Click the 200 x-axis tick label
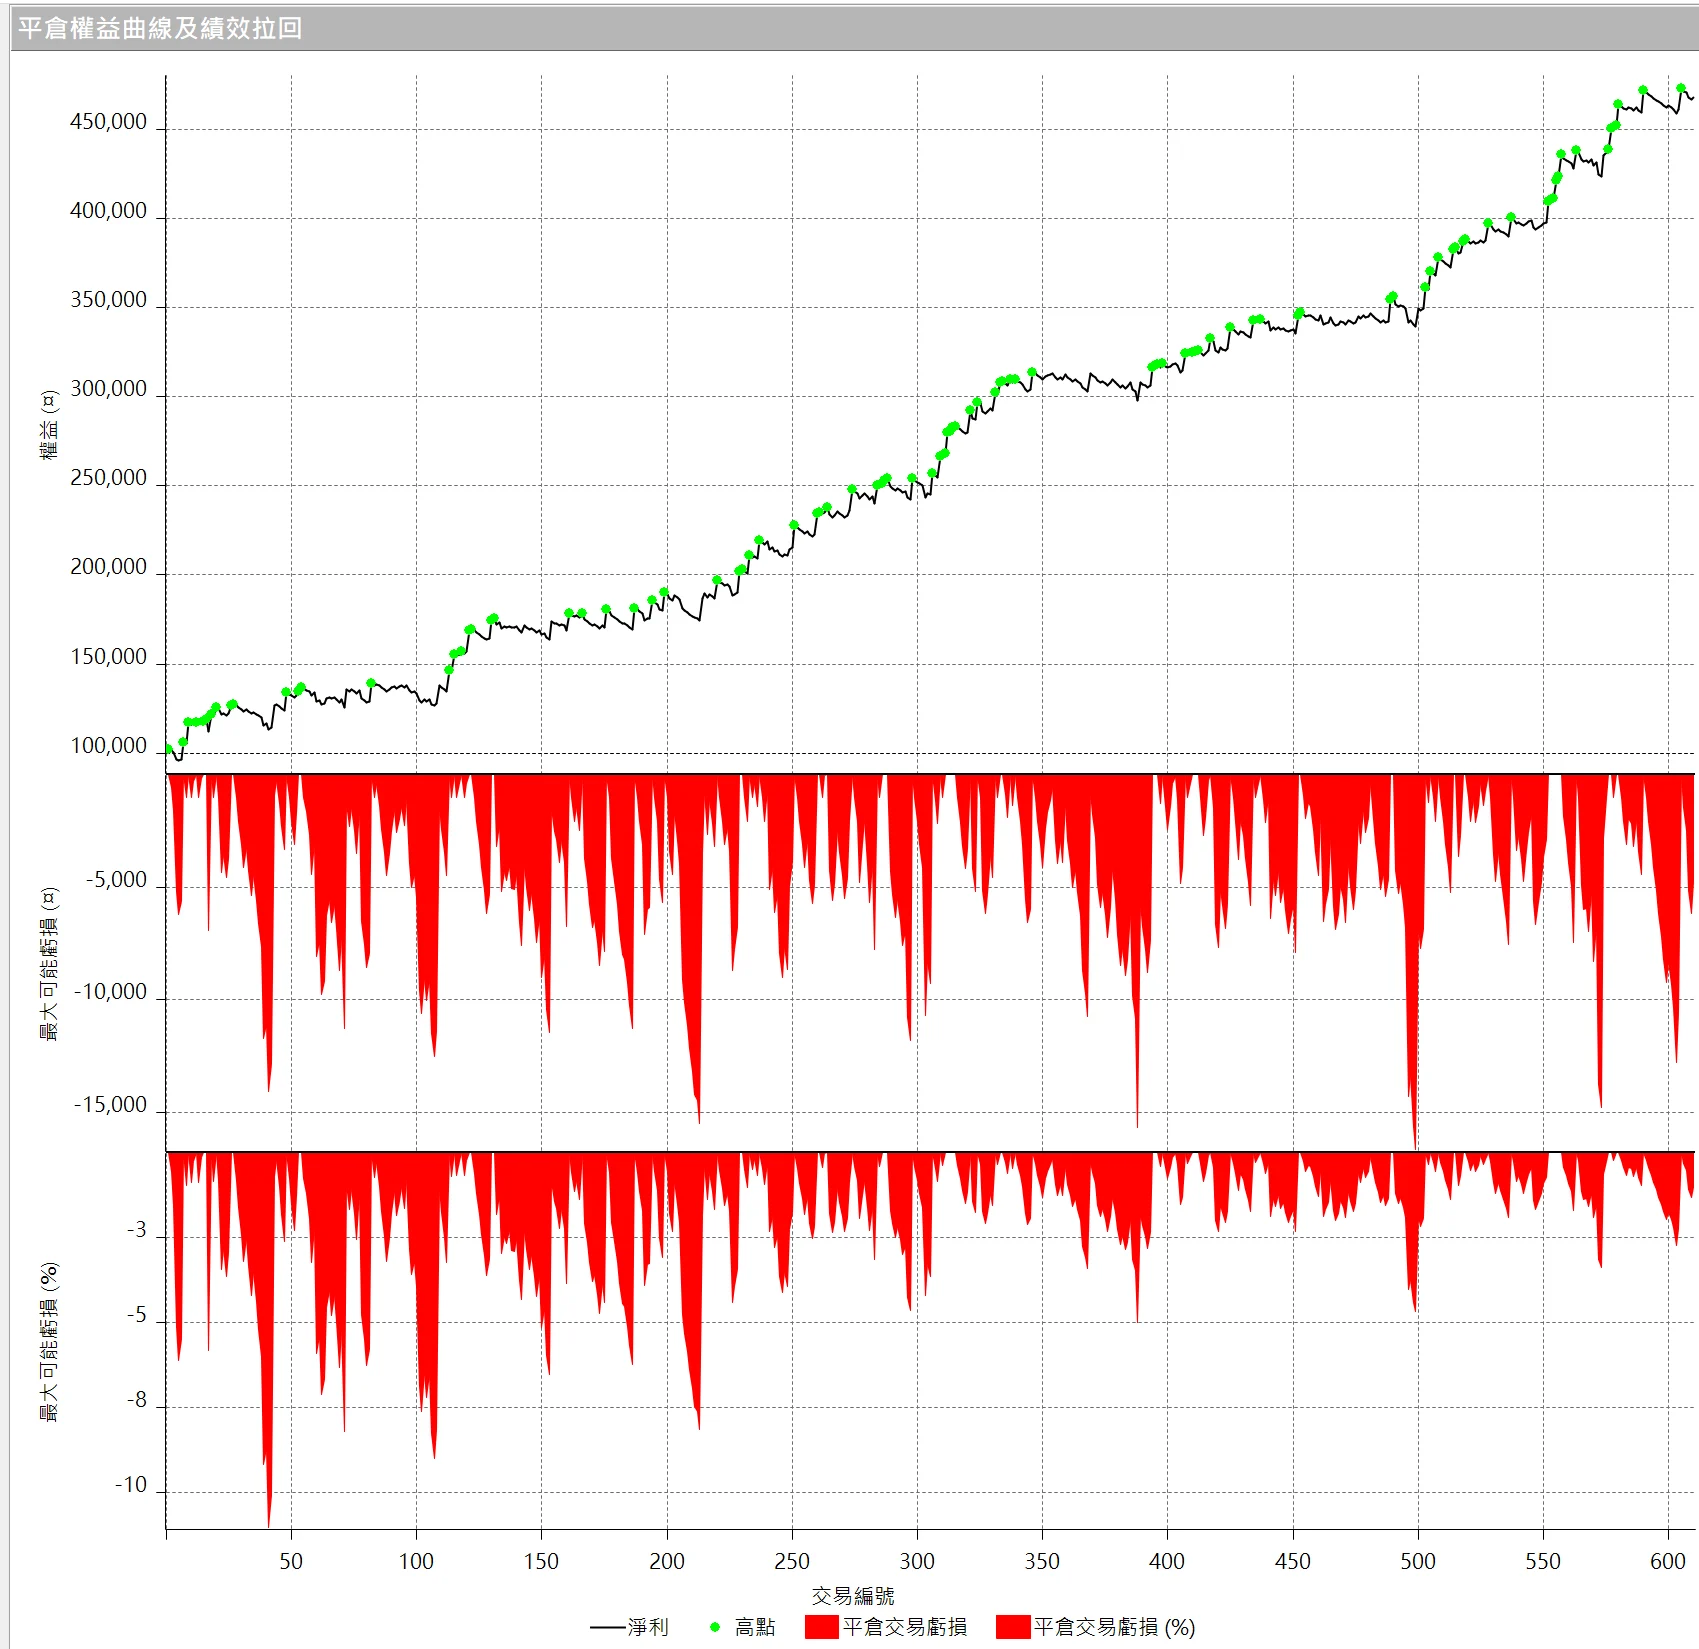The width and height of the screenshot is (1699, 1649). tap(667, 1561)
